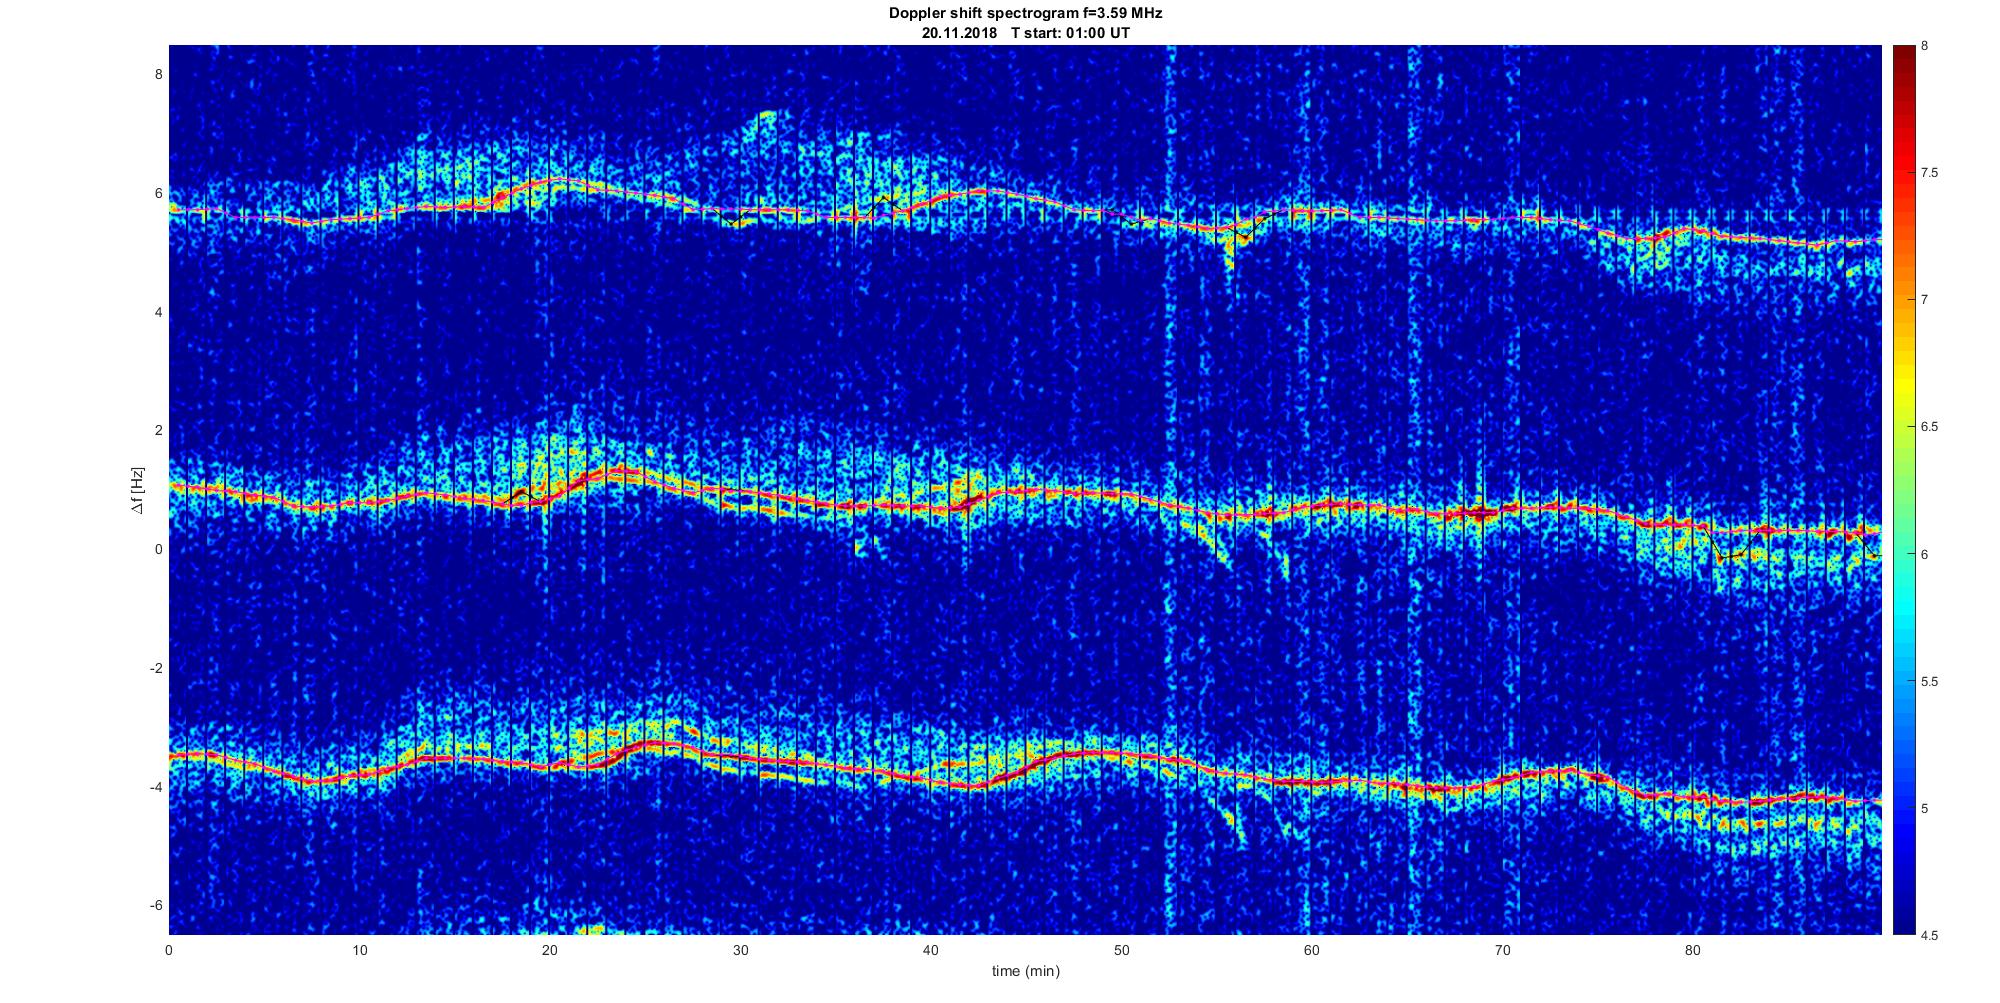Viewport: 2000px width, 1003px height.
Task: Click colorbar tick label "4.5"
Action: pos(1930,936)
